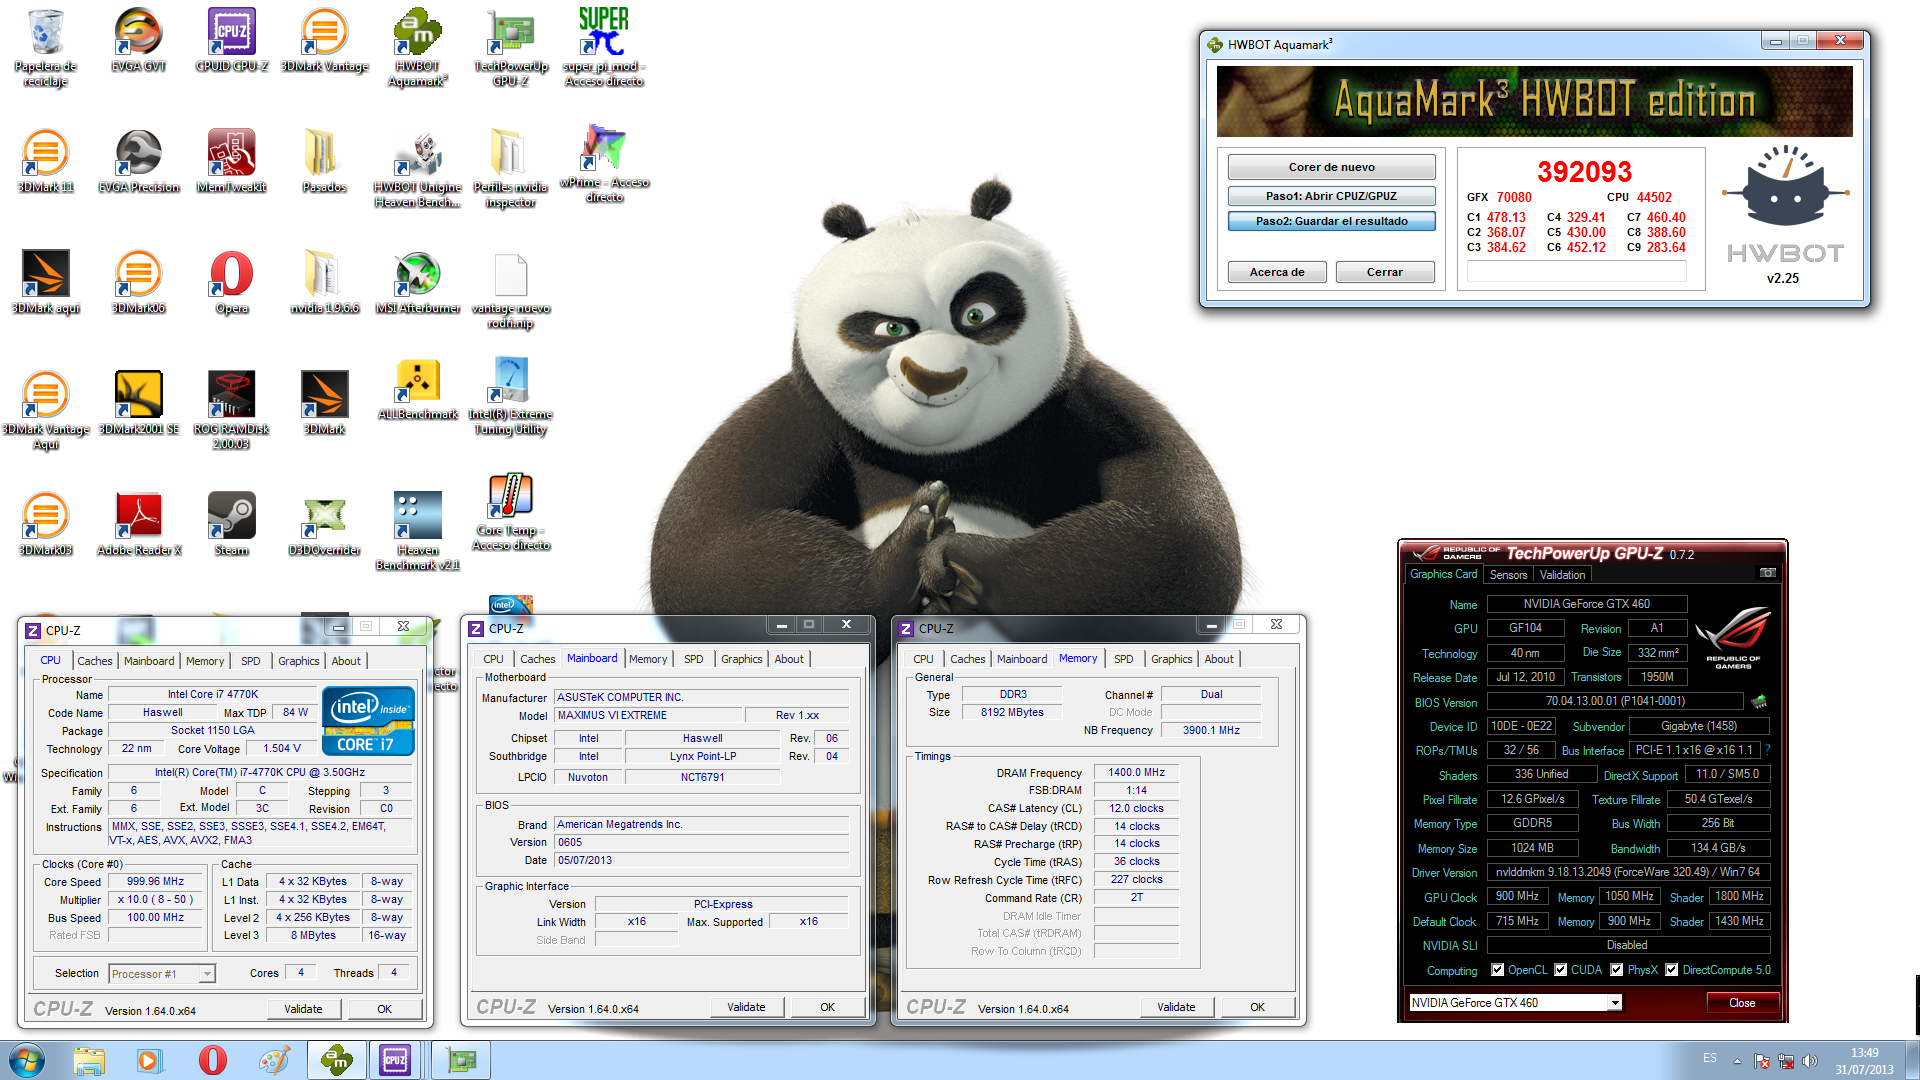Launch HWBOT Aquamark desktop shortcut

(418, 47)
